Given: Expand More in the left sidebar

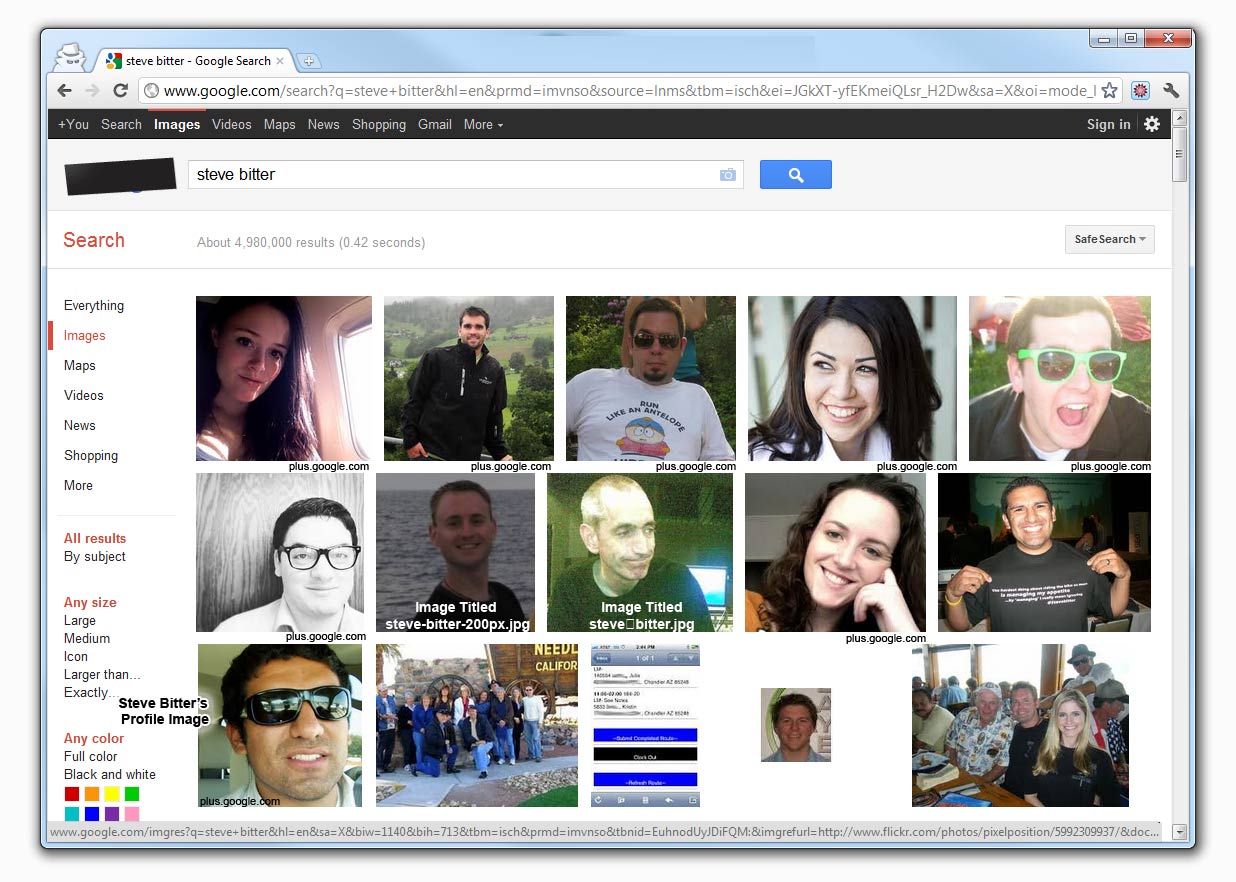Looking at the screenshot, I should pos(78,485).
